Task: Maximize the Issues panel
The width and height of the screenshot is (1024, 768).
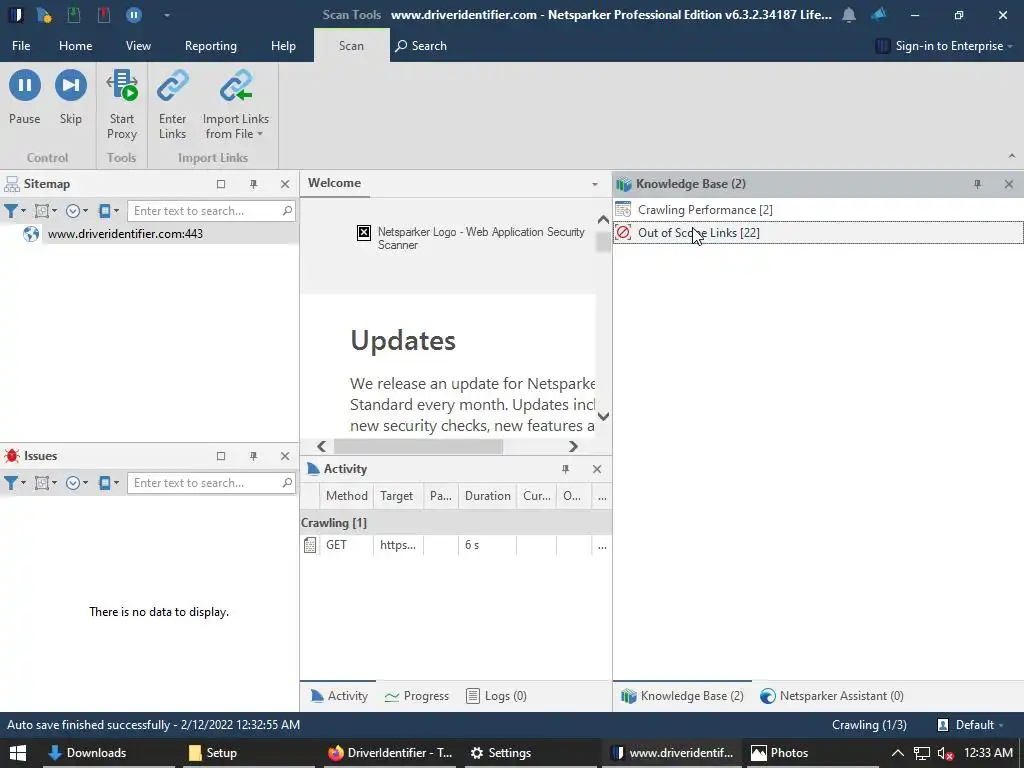Action: tap(221, 456)
